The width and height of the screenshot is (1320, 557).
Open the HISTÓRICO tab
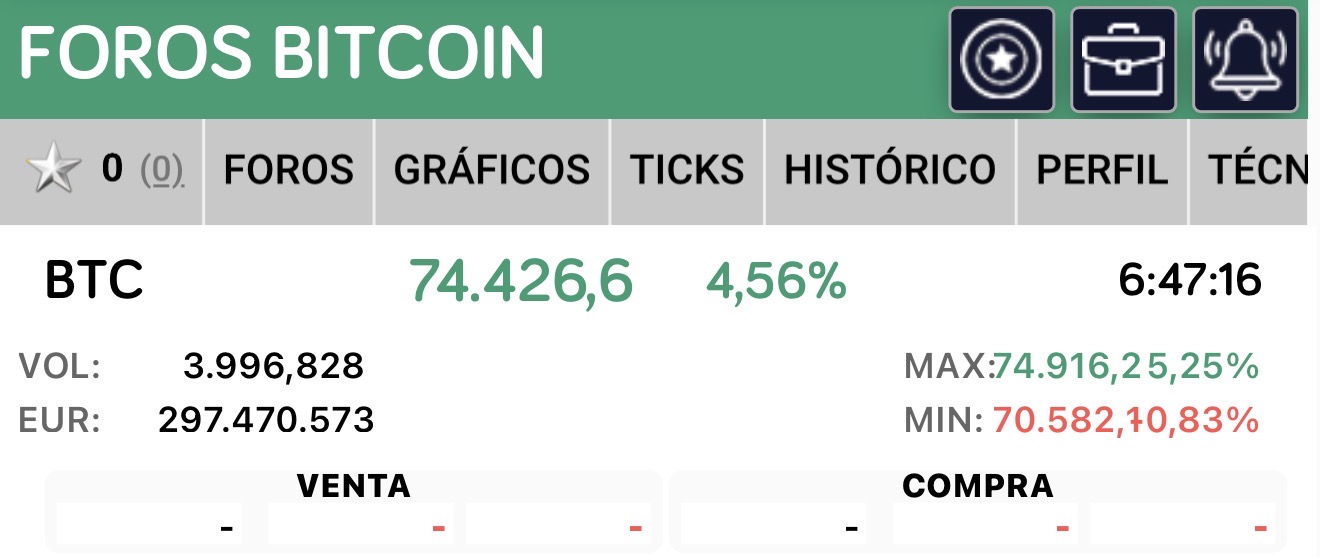(x=889, y=170)
